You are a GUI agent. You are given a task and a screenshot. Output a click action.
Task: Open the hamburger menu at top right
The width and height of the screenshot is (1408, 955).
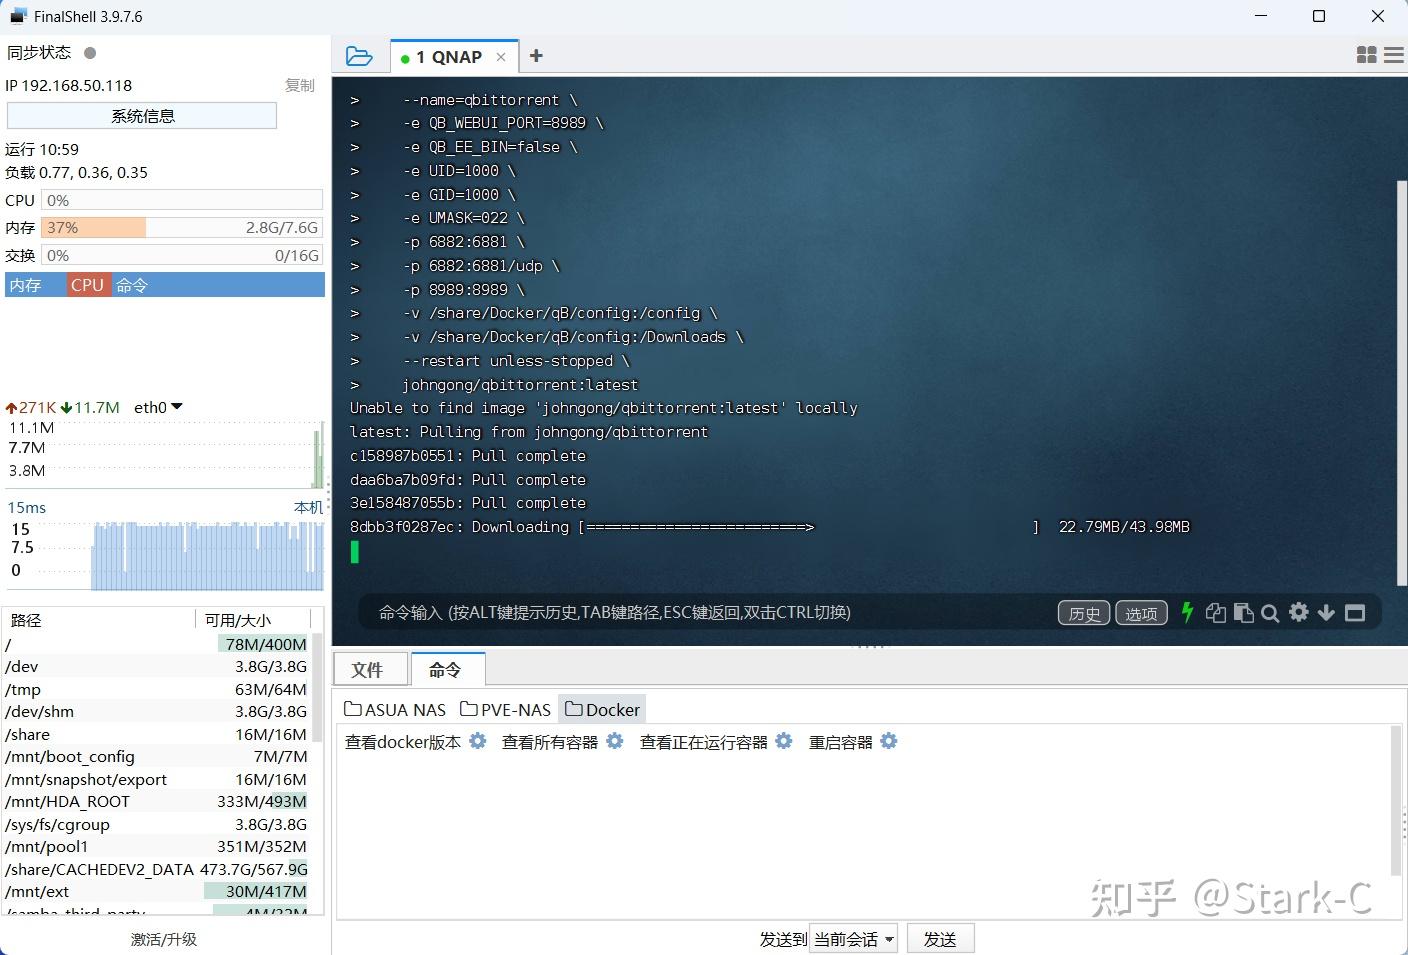click(1393, 55)
